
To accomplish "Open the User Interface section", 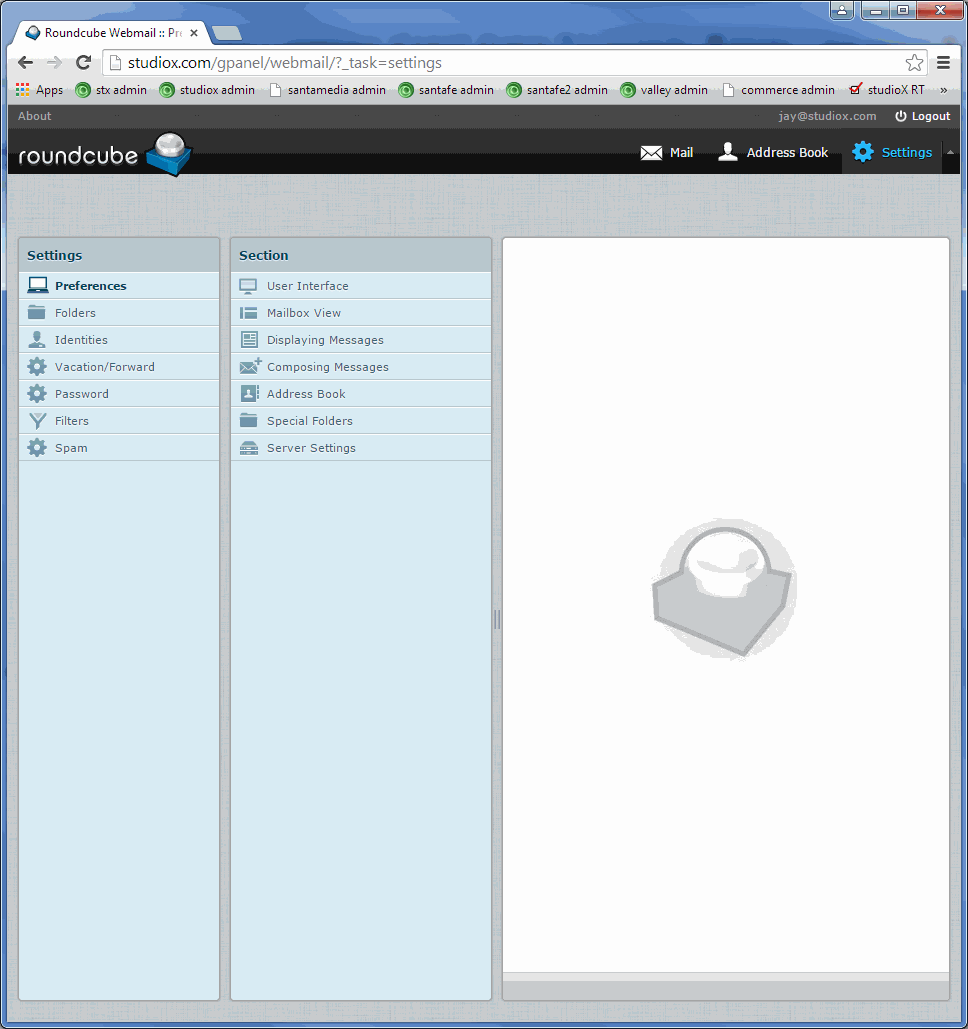I will pyautogui.click(x=307, y=286).
